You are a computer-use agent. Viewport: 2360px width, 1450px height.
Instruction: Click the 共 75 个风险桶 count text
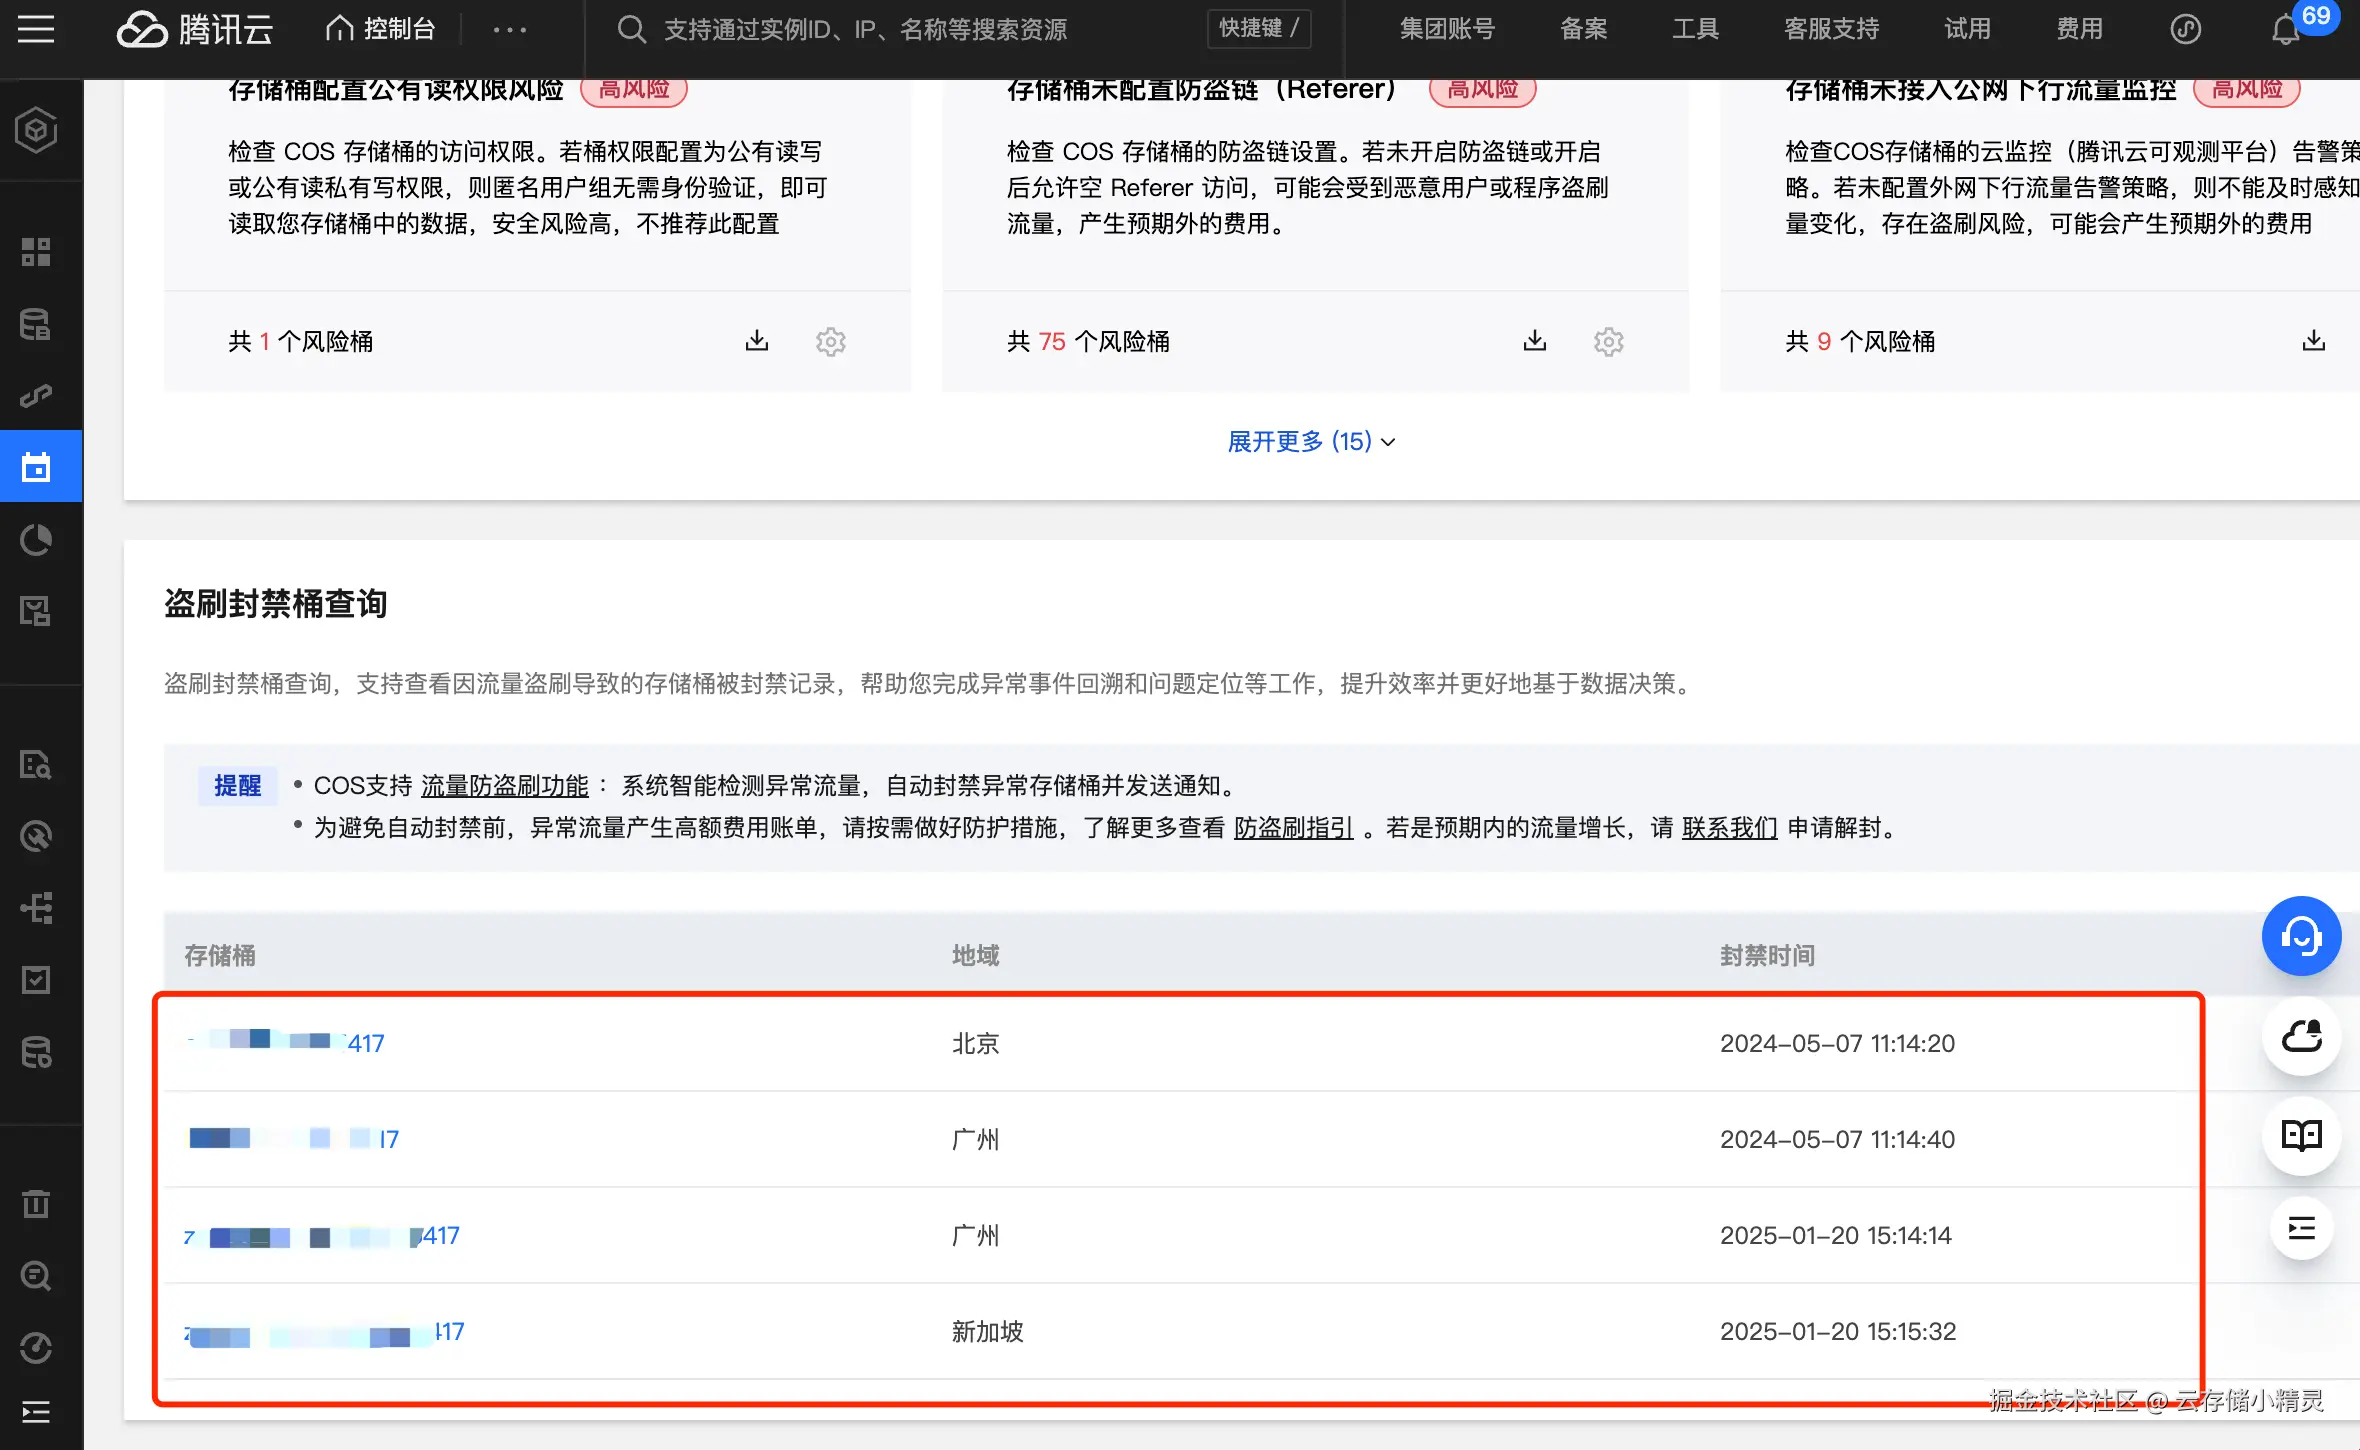click(x=1088, y=341)
